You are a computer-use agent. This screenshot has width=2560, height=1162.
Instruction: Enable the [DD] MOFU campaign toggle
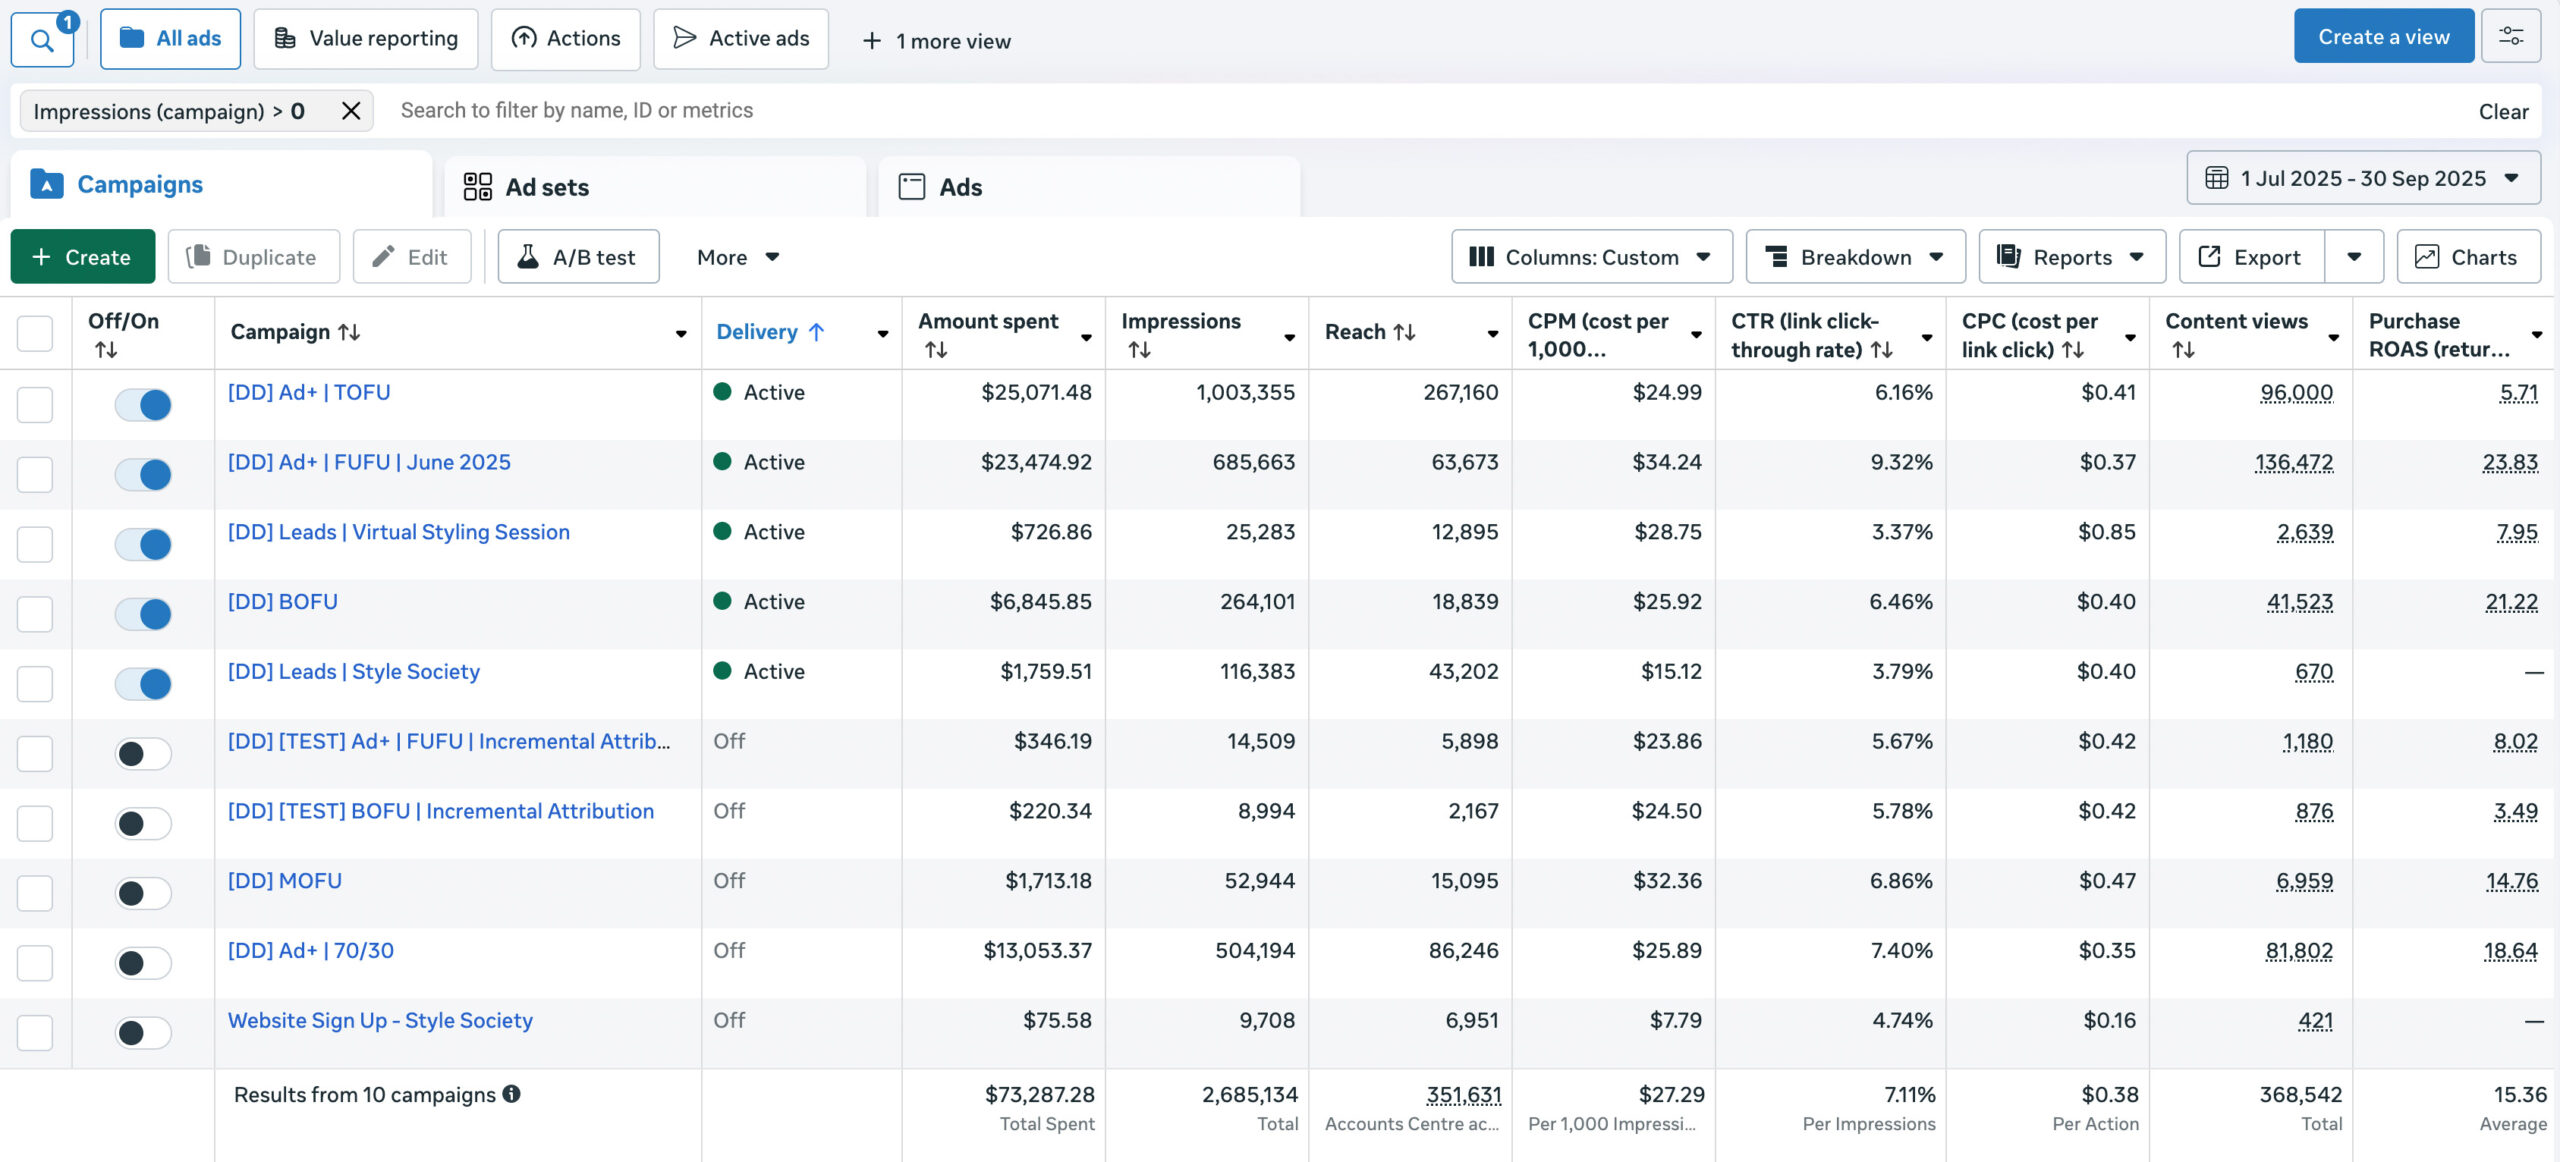click(x=143, y=893)
